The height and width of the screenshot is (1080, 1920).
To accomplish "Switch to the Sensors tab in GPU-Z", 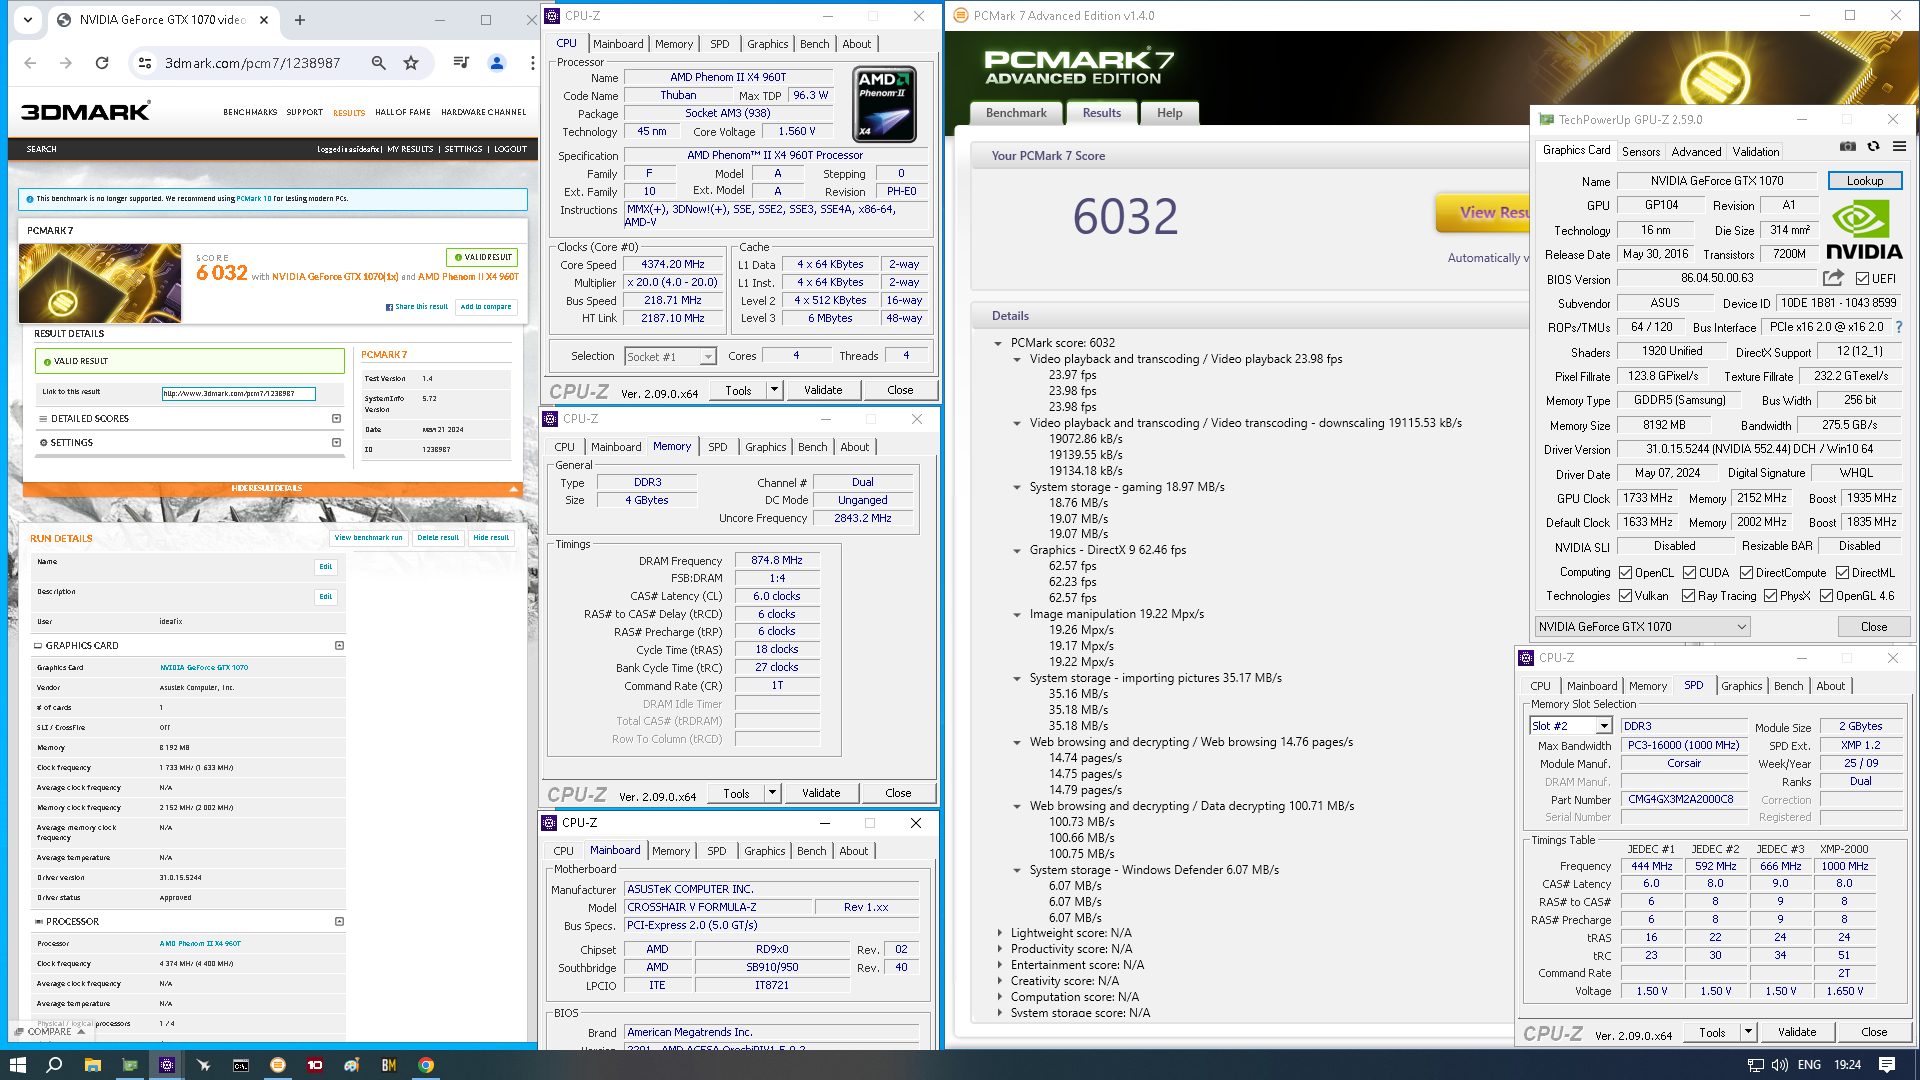I will click(1641, 152).
